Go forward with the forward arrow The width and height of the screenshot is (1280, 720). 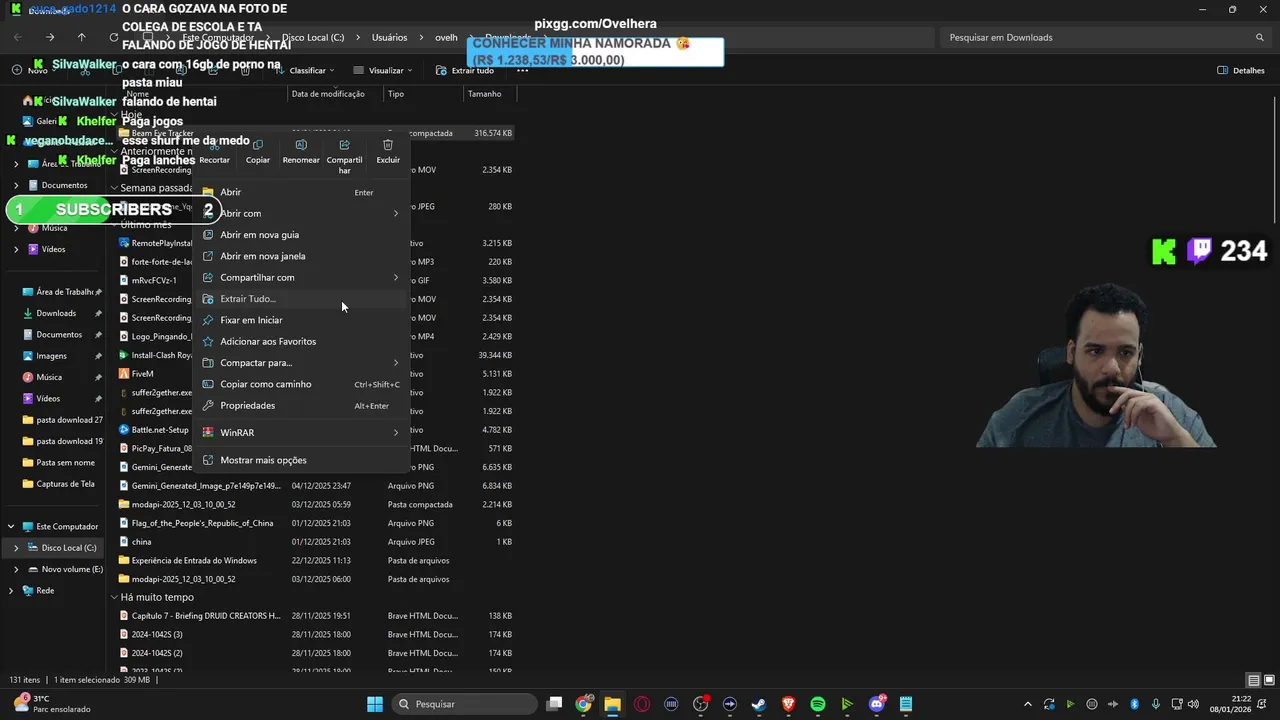pos(50,37)
